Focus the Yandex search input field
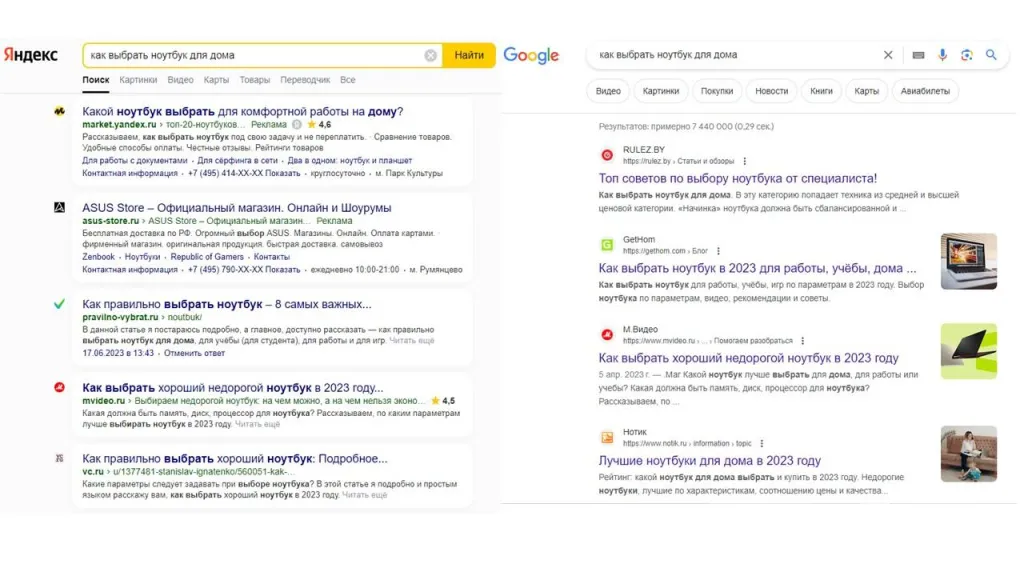 (255, 56)
